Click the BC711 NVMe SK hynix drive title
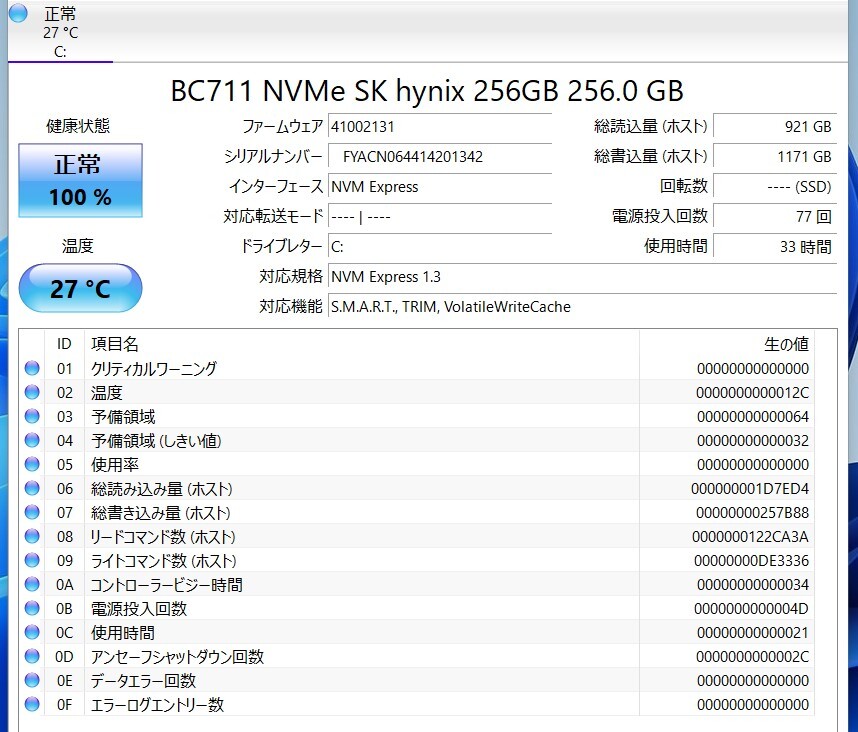Image resolution: width=858 pixels, height=732 pixels. [x=427, y=90]
